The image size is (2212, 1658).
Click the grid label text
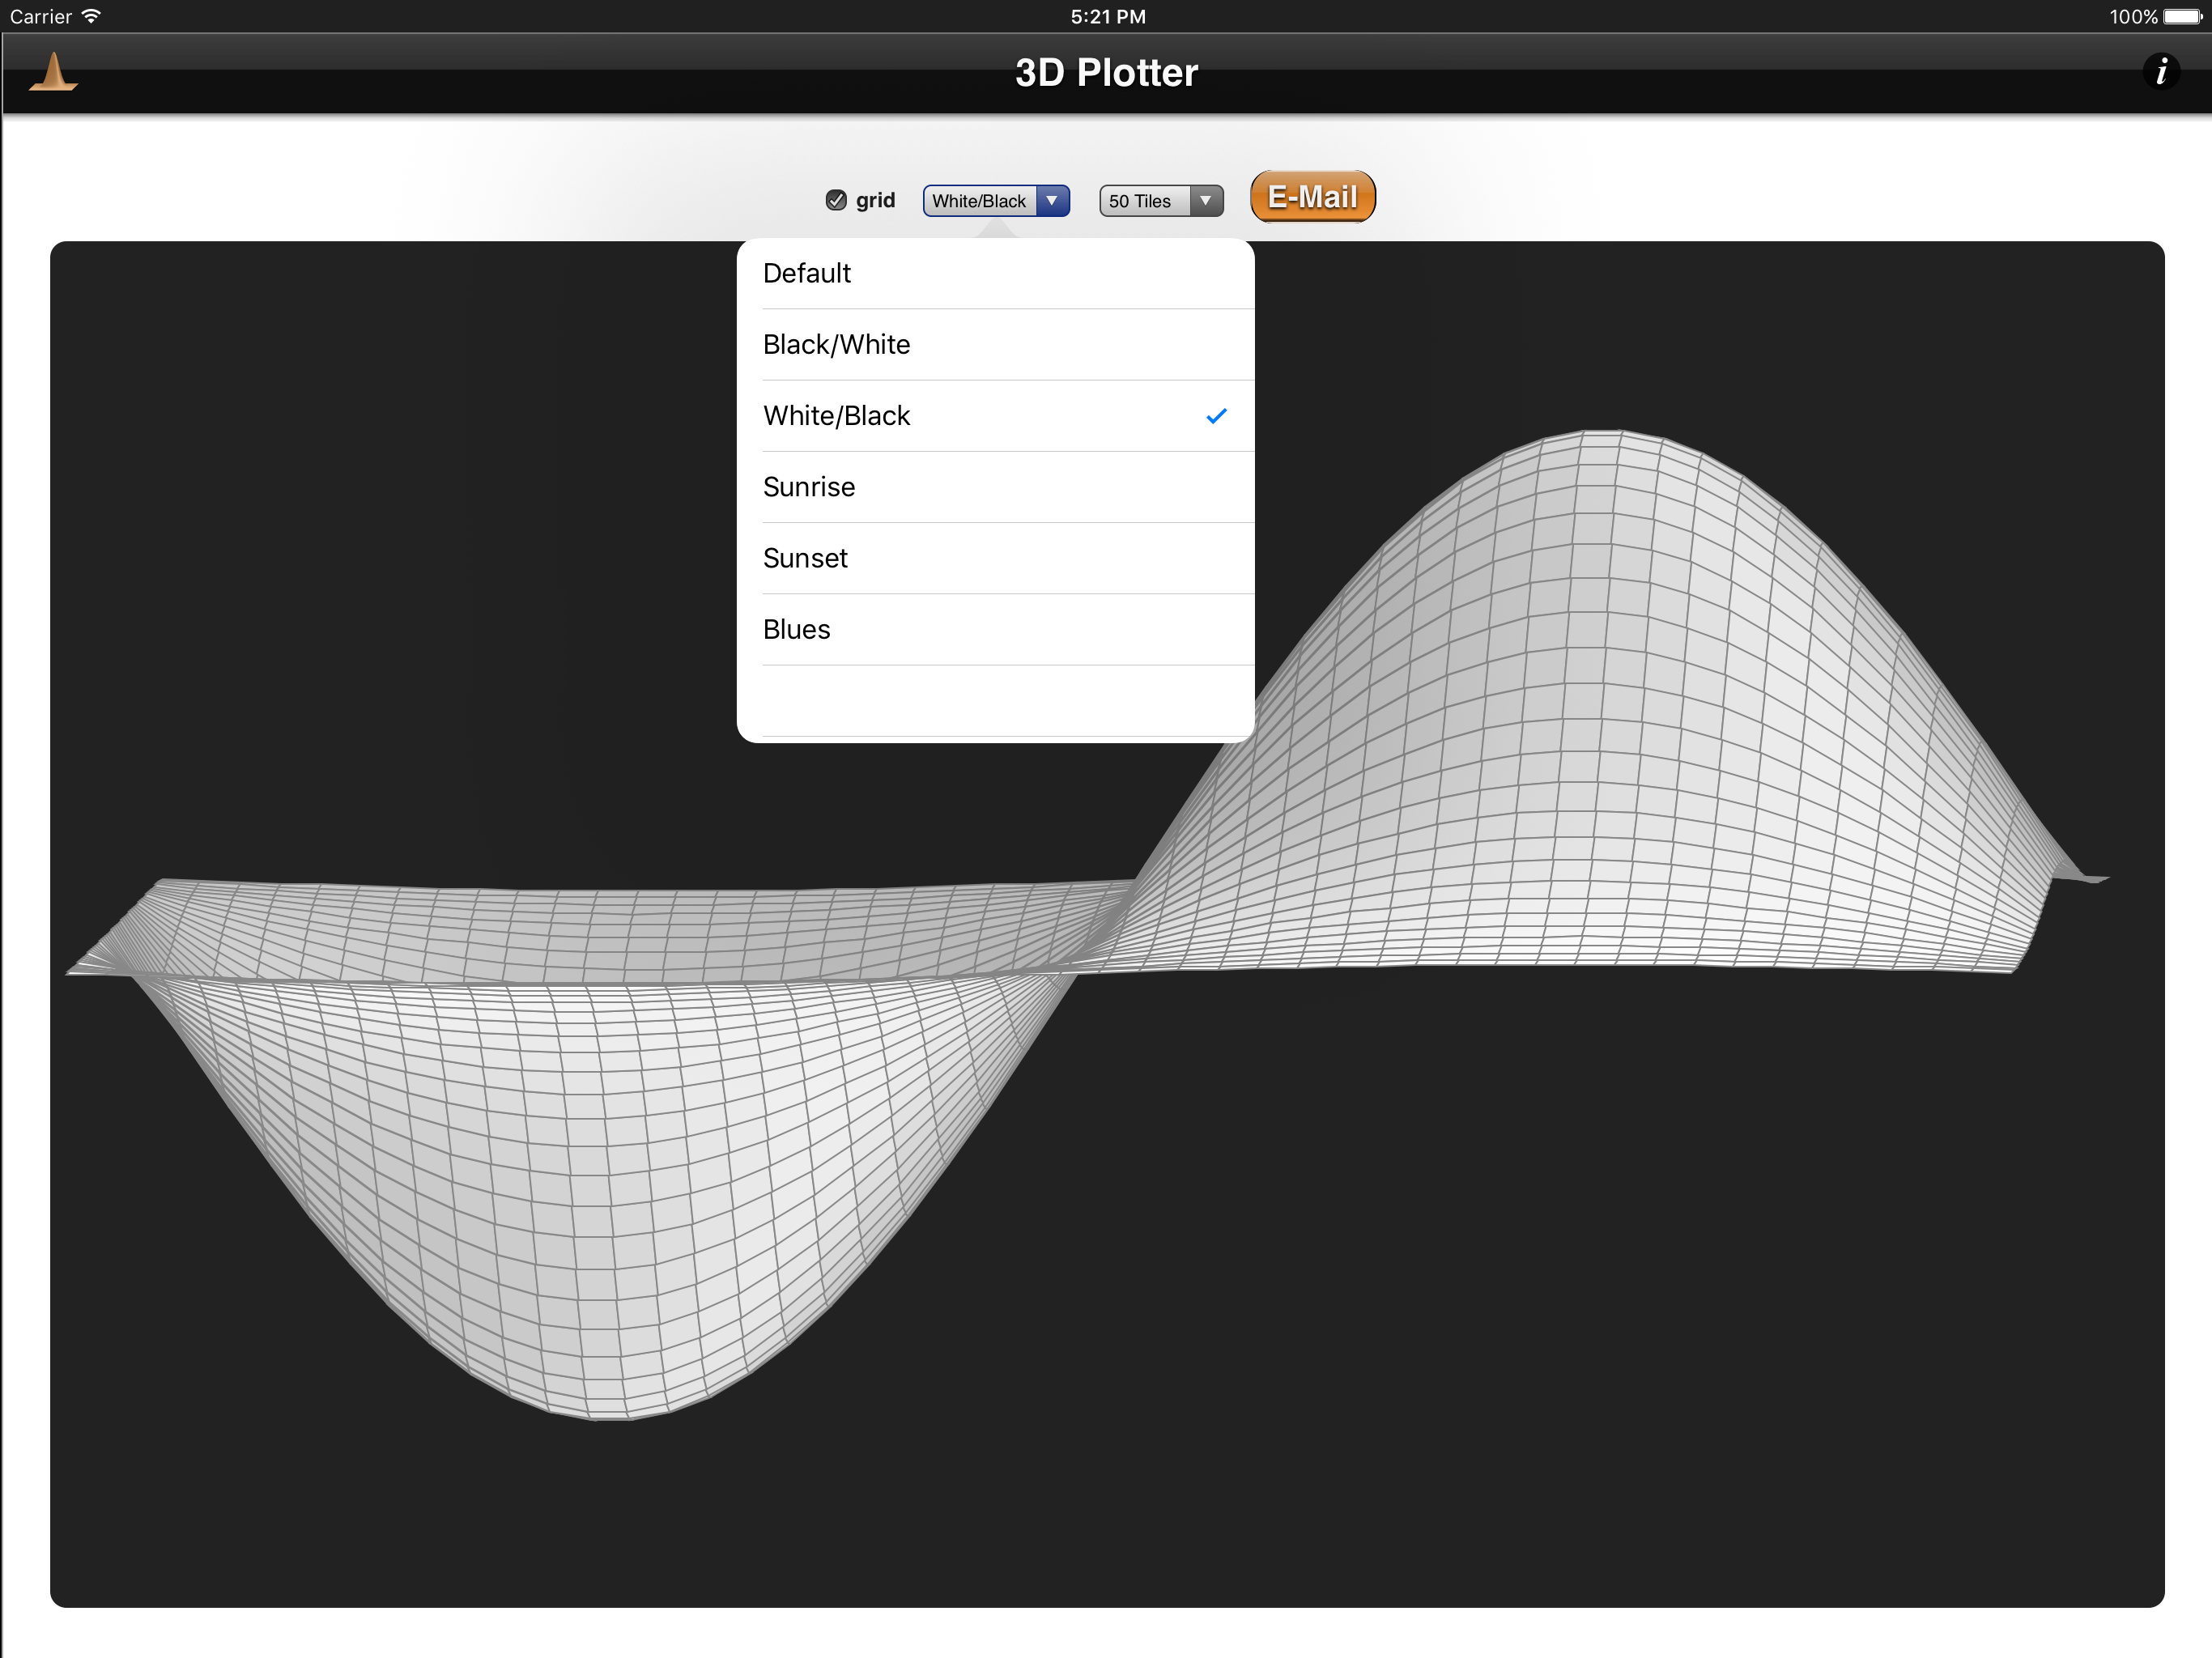click(x=875, y=201)
